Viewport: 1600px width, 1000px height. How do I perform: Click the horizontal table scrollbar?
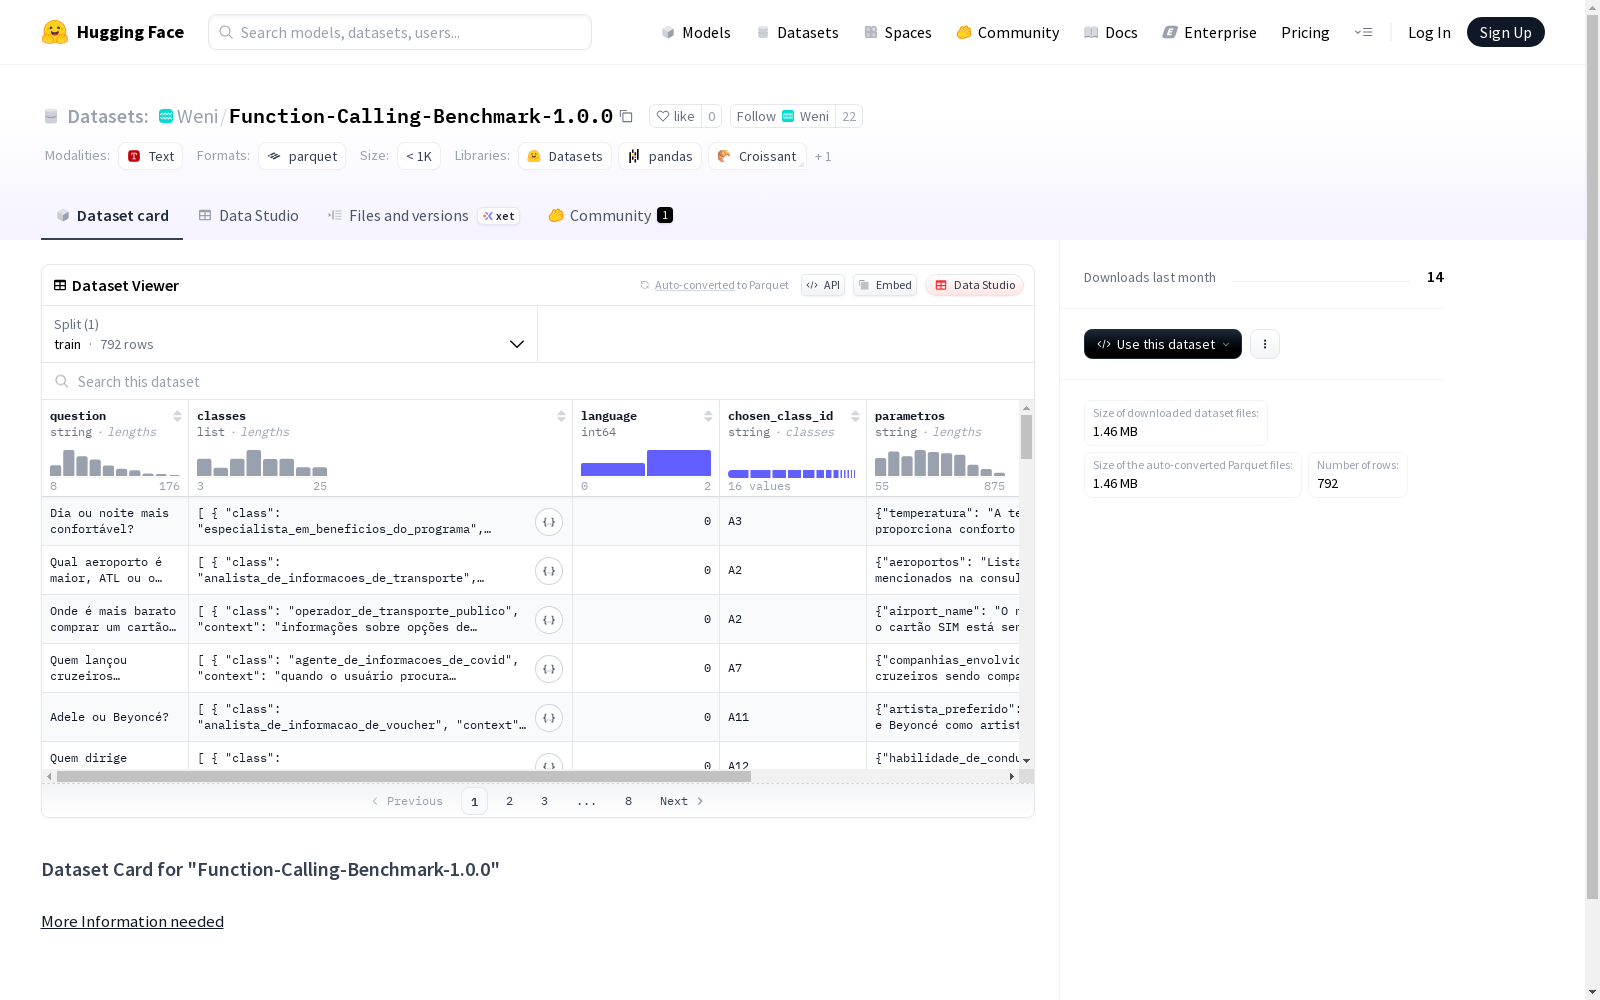coord(404,776)
